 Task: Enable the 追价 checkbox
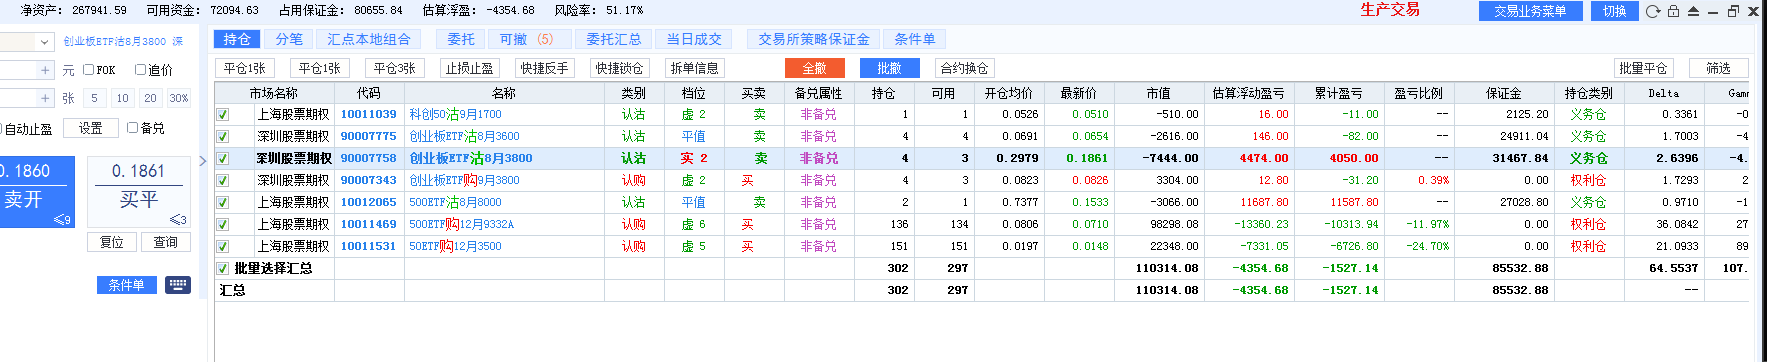tap(140, 70)
